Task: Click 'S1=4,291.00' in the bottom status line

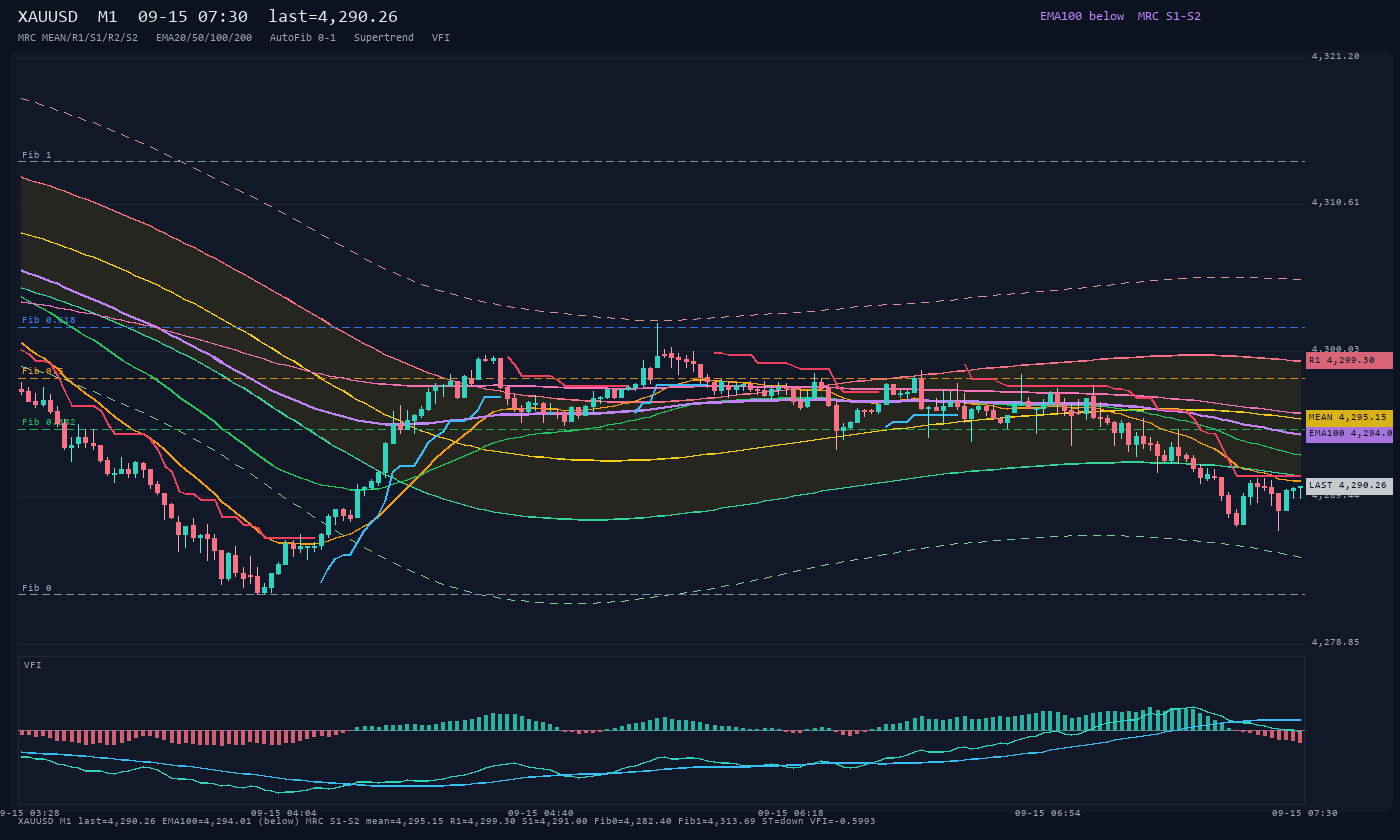Action: (x=555, y=821)
